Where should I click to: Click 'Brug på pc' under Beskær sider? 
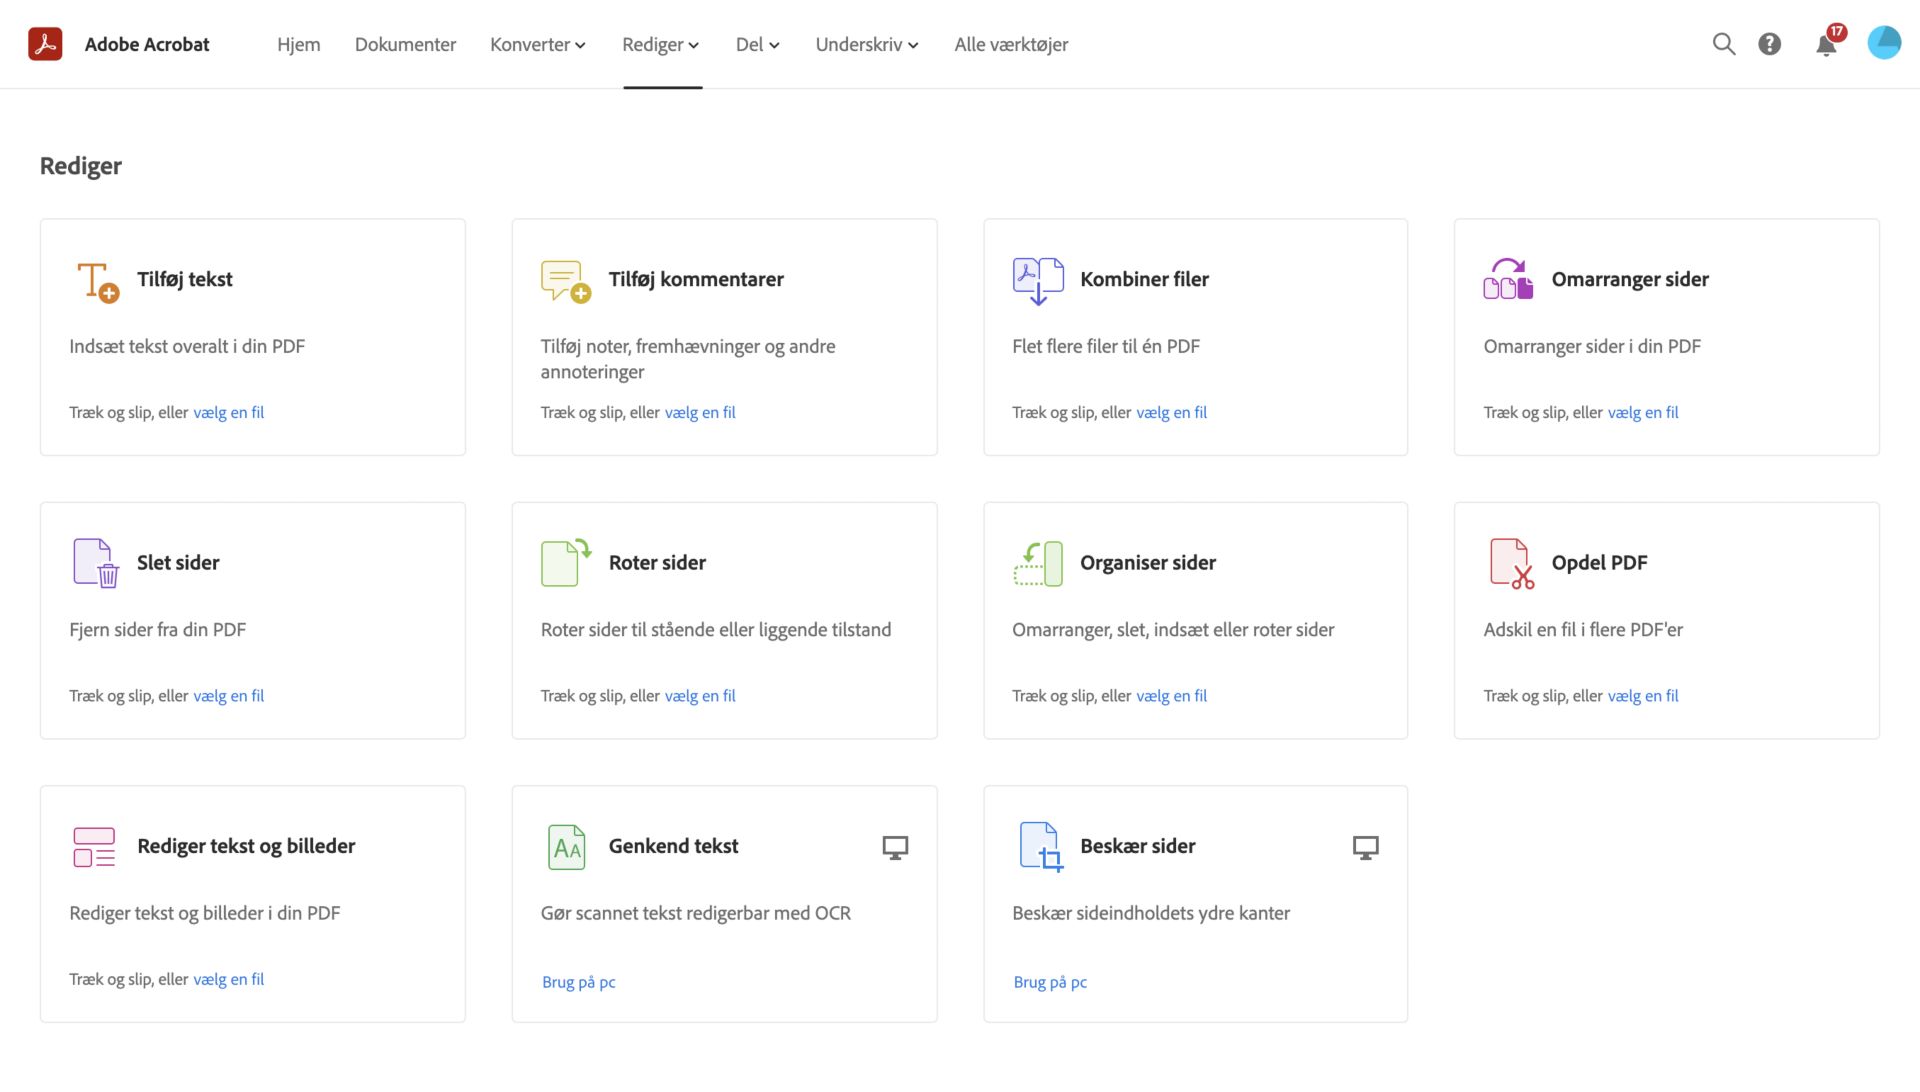[x=1050, y=982]
